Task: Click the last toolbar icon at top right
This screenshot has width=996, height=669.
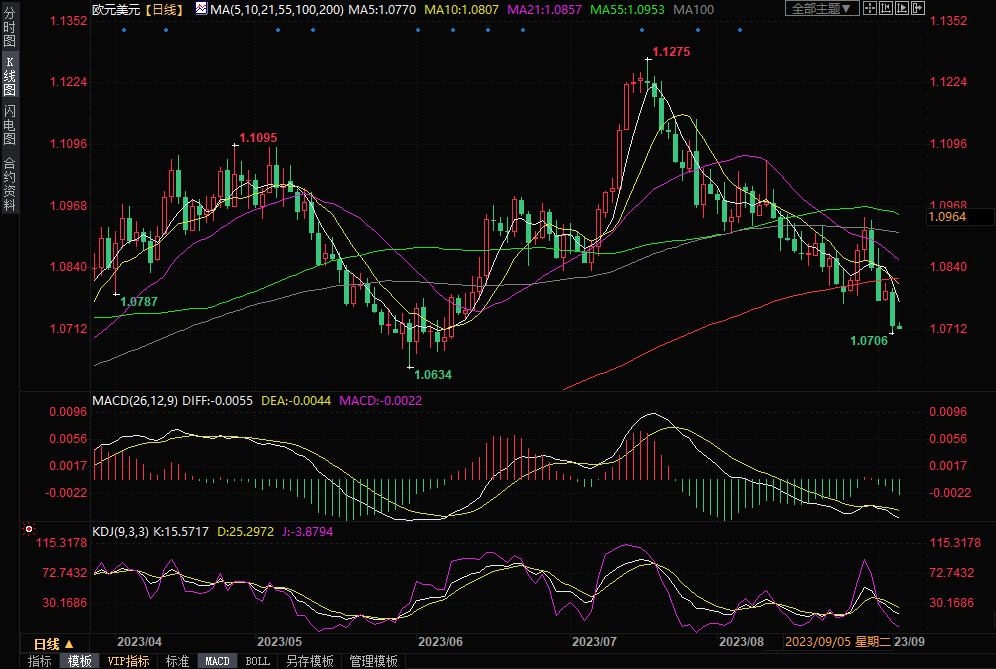Action: (x=917, y=9)
